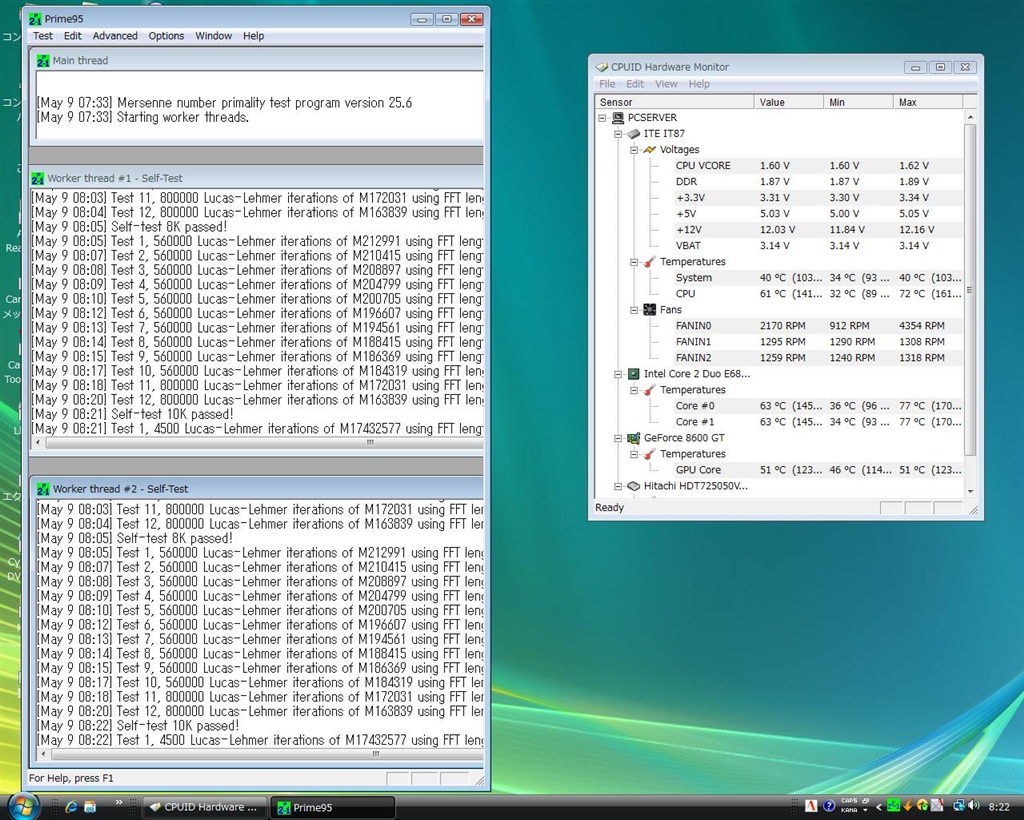The width and height of the screenshot is (1024, 820).
Task: Click the Main thread window icon
Action: pos(43,61)
